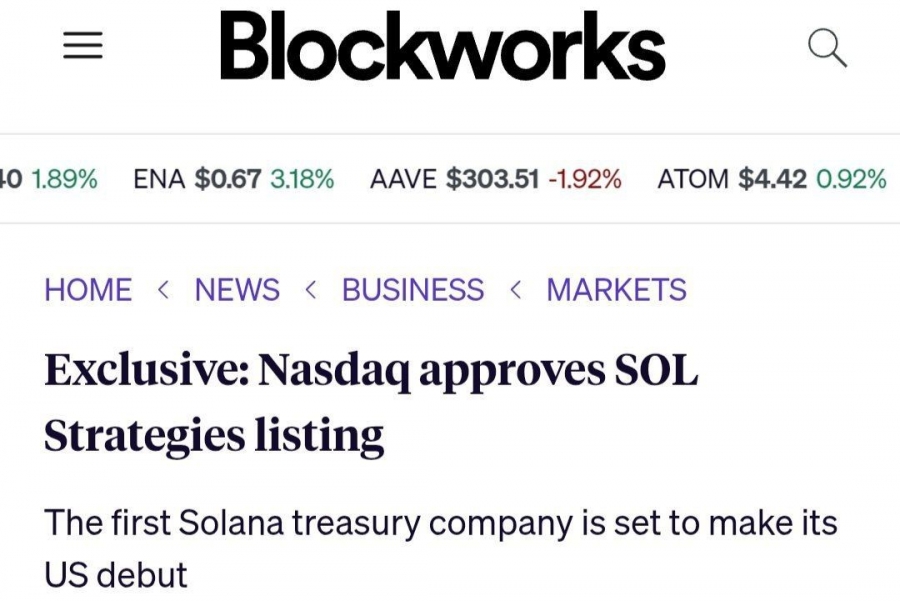Open the BUSINESS breadcrumb link
Screen dimensions: 900x601
click(411, 290)
